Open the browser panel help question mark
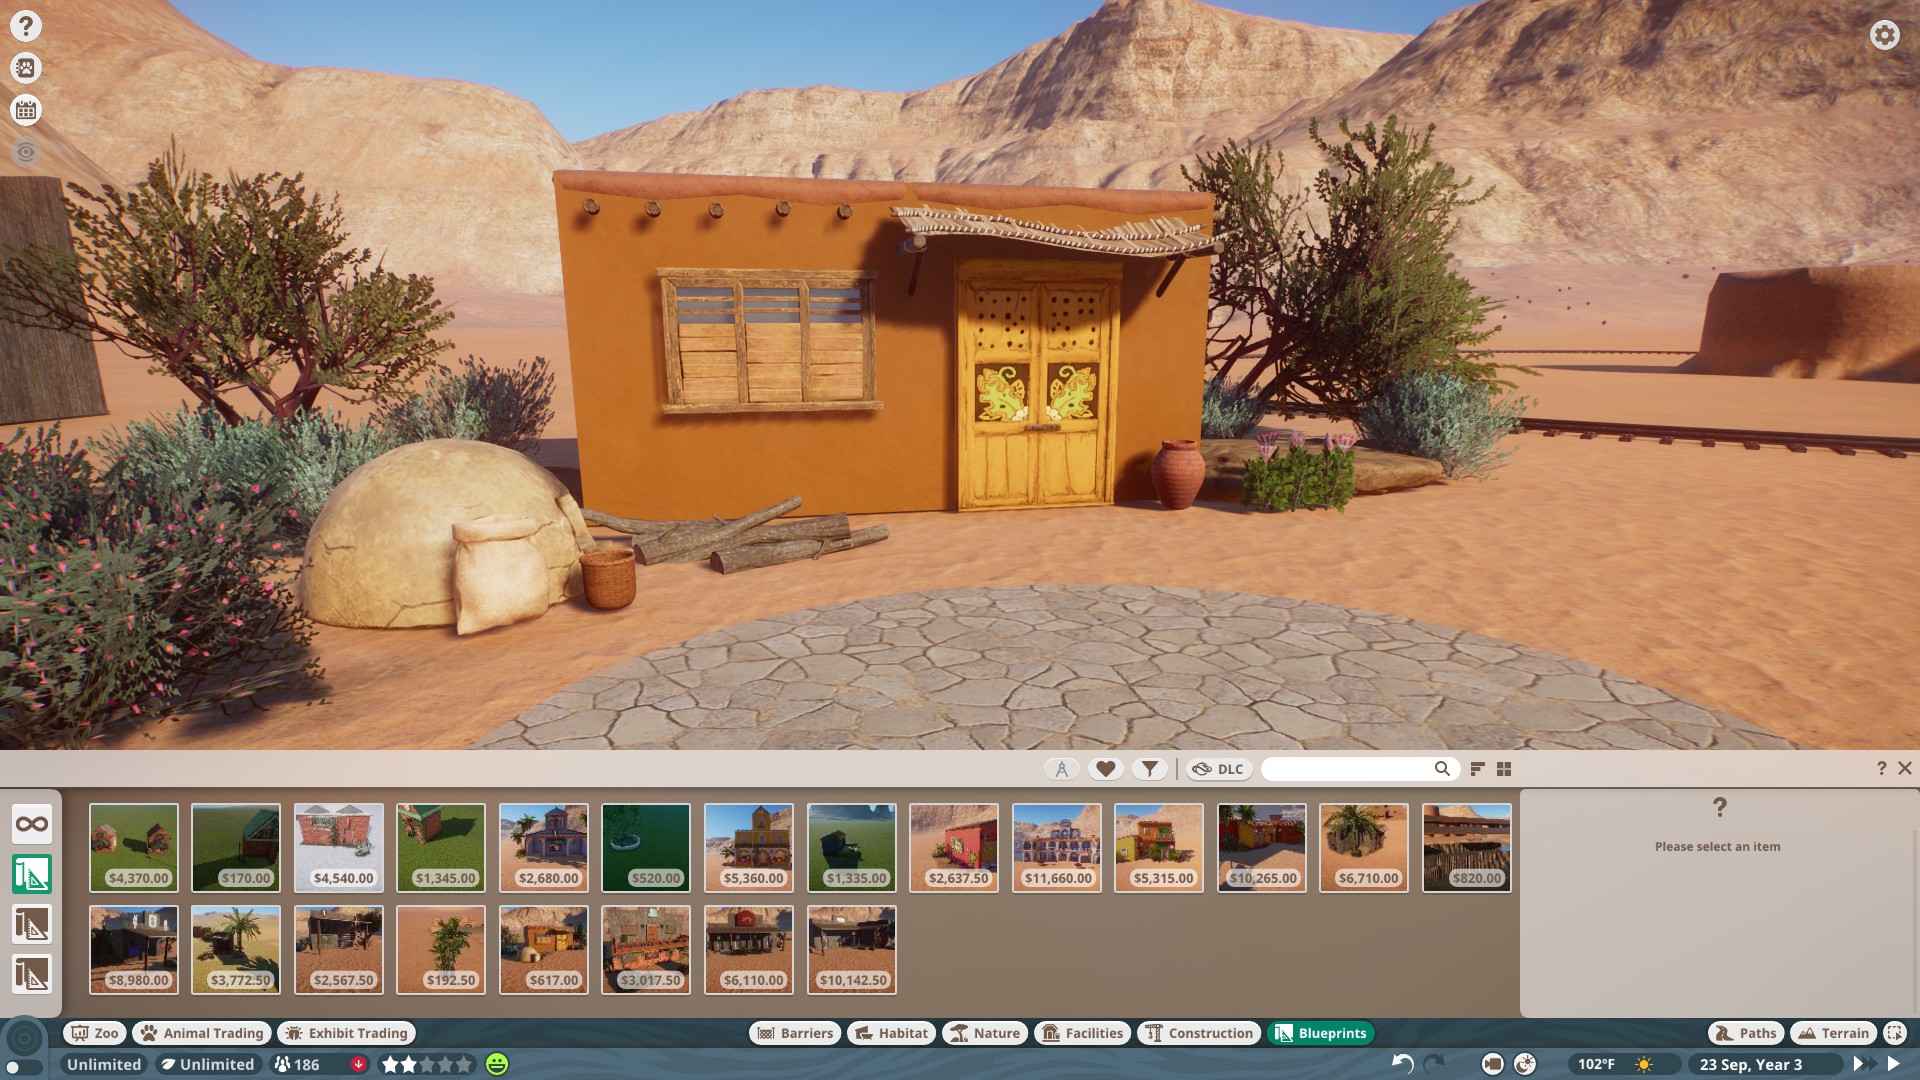1920x1080 pixels. point(1881,768)
